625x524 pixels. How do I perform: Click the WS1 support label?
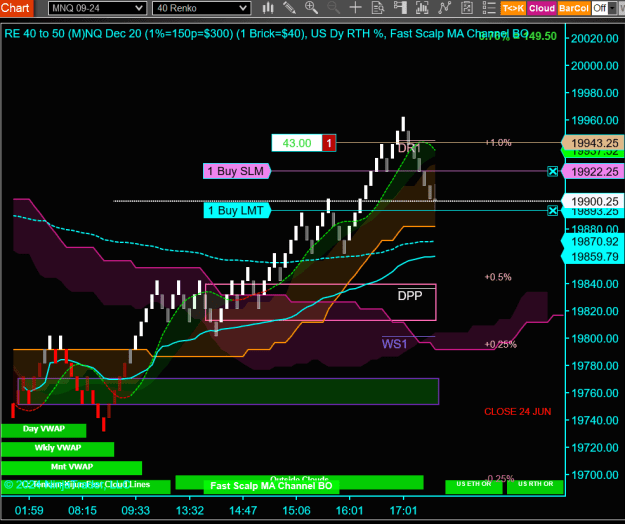click(394, 344)
